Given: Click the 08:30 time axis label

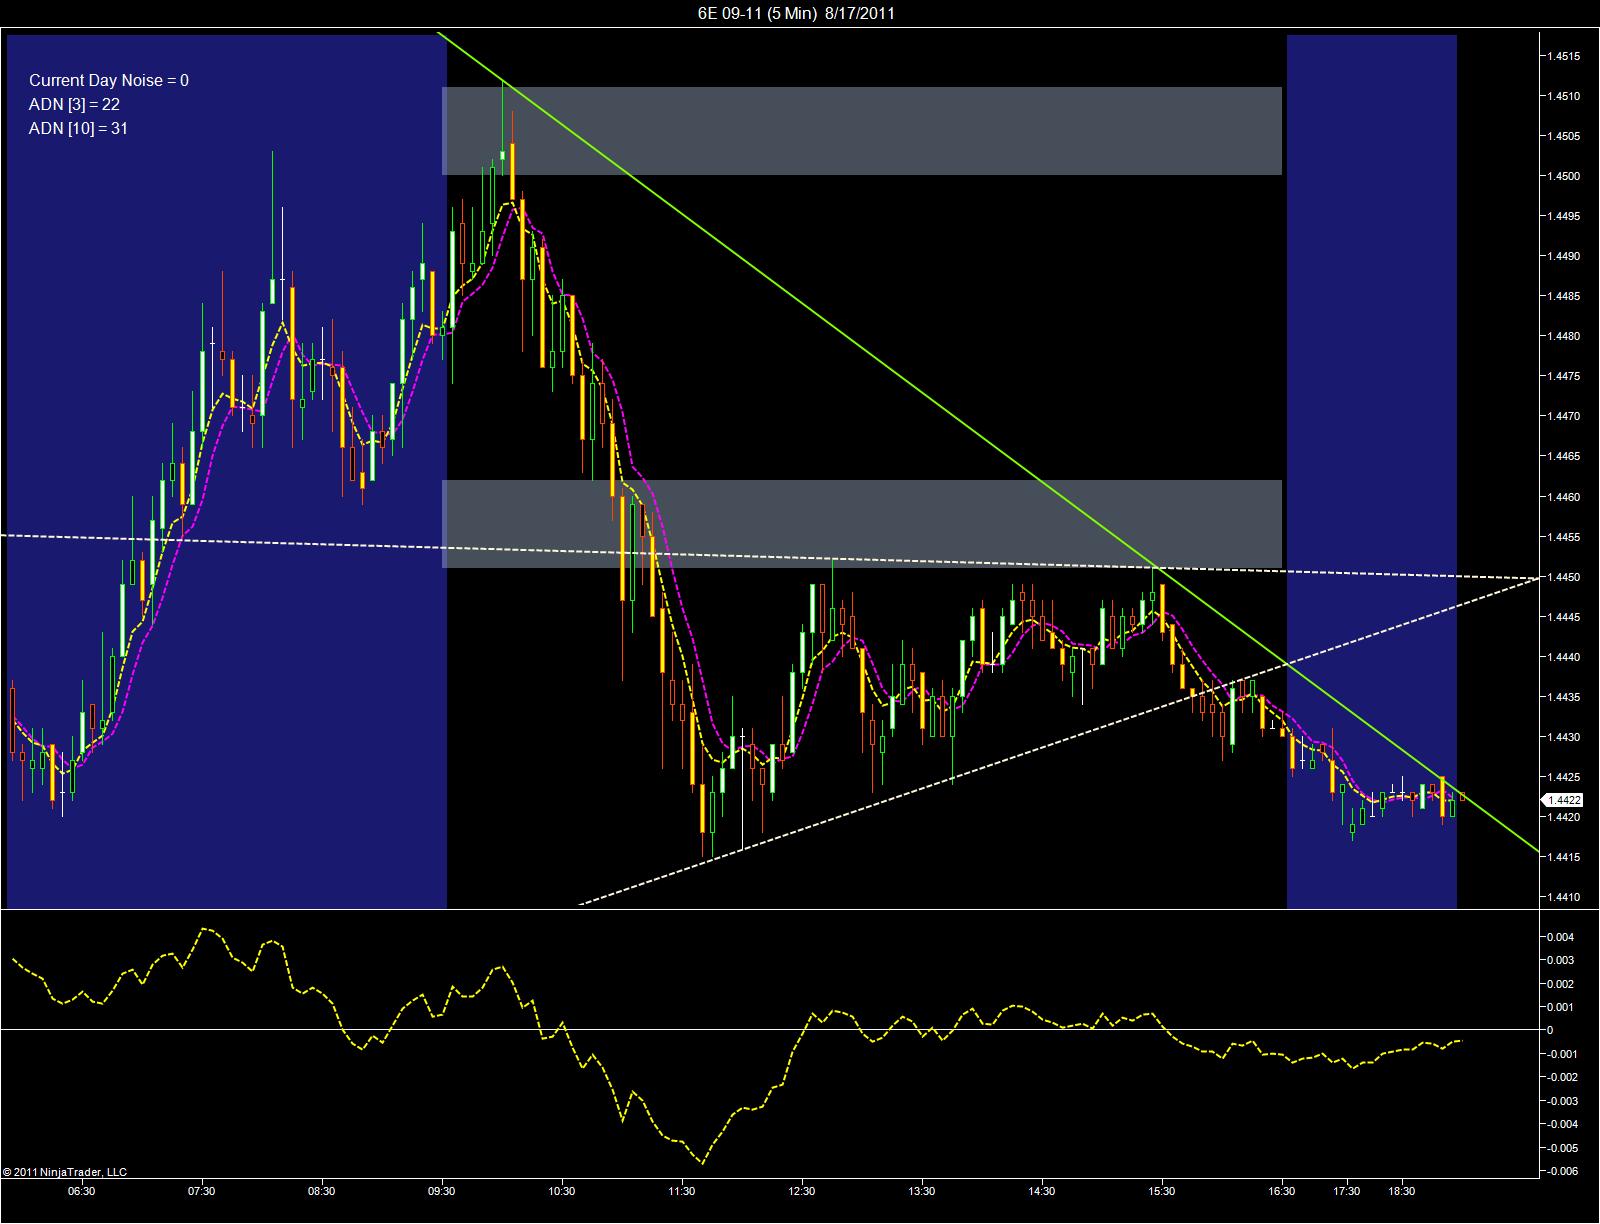Looking at the screenshot, I should coord(321,1191).
